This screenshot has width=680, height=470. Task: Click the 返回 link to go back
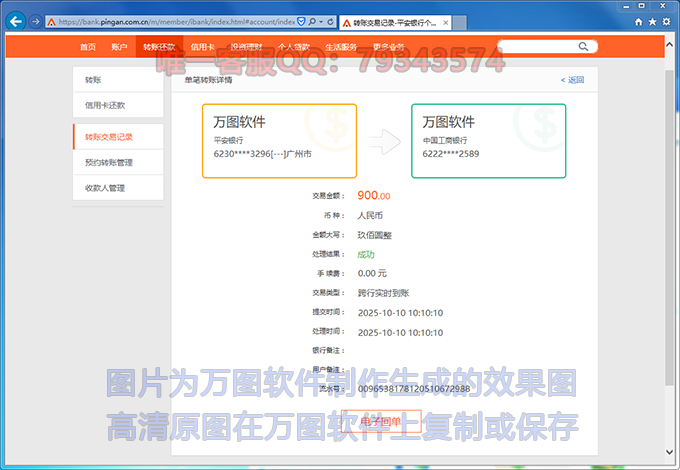click(572, 80)
